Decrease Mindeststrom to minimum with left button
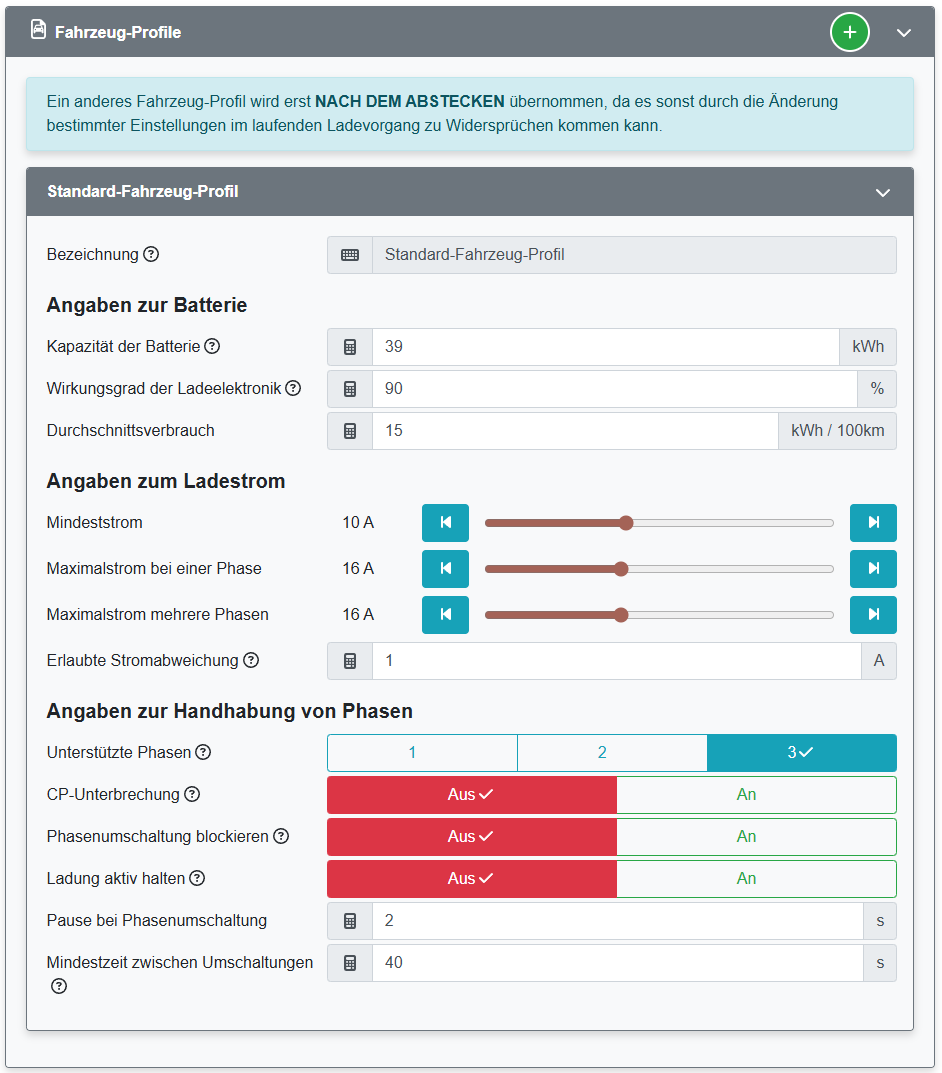 pyautogui.click(x=445, y=522)
